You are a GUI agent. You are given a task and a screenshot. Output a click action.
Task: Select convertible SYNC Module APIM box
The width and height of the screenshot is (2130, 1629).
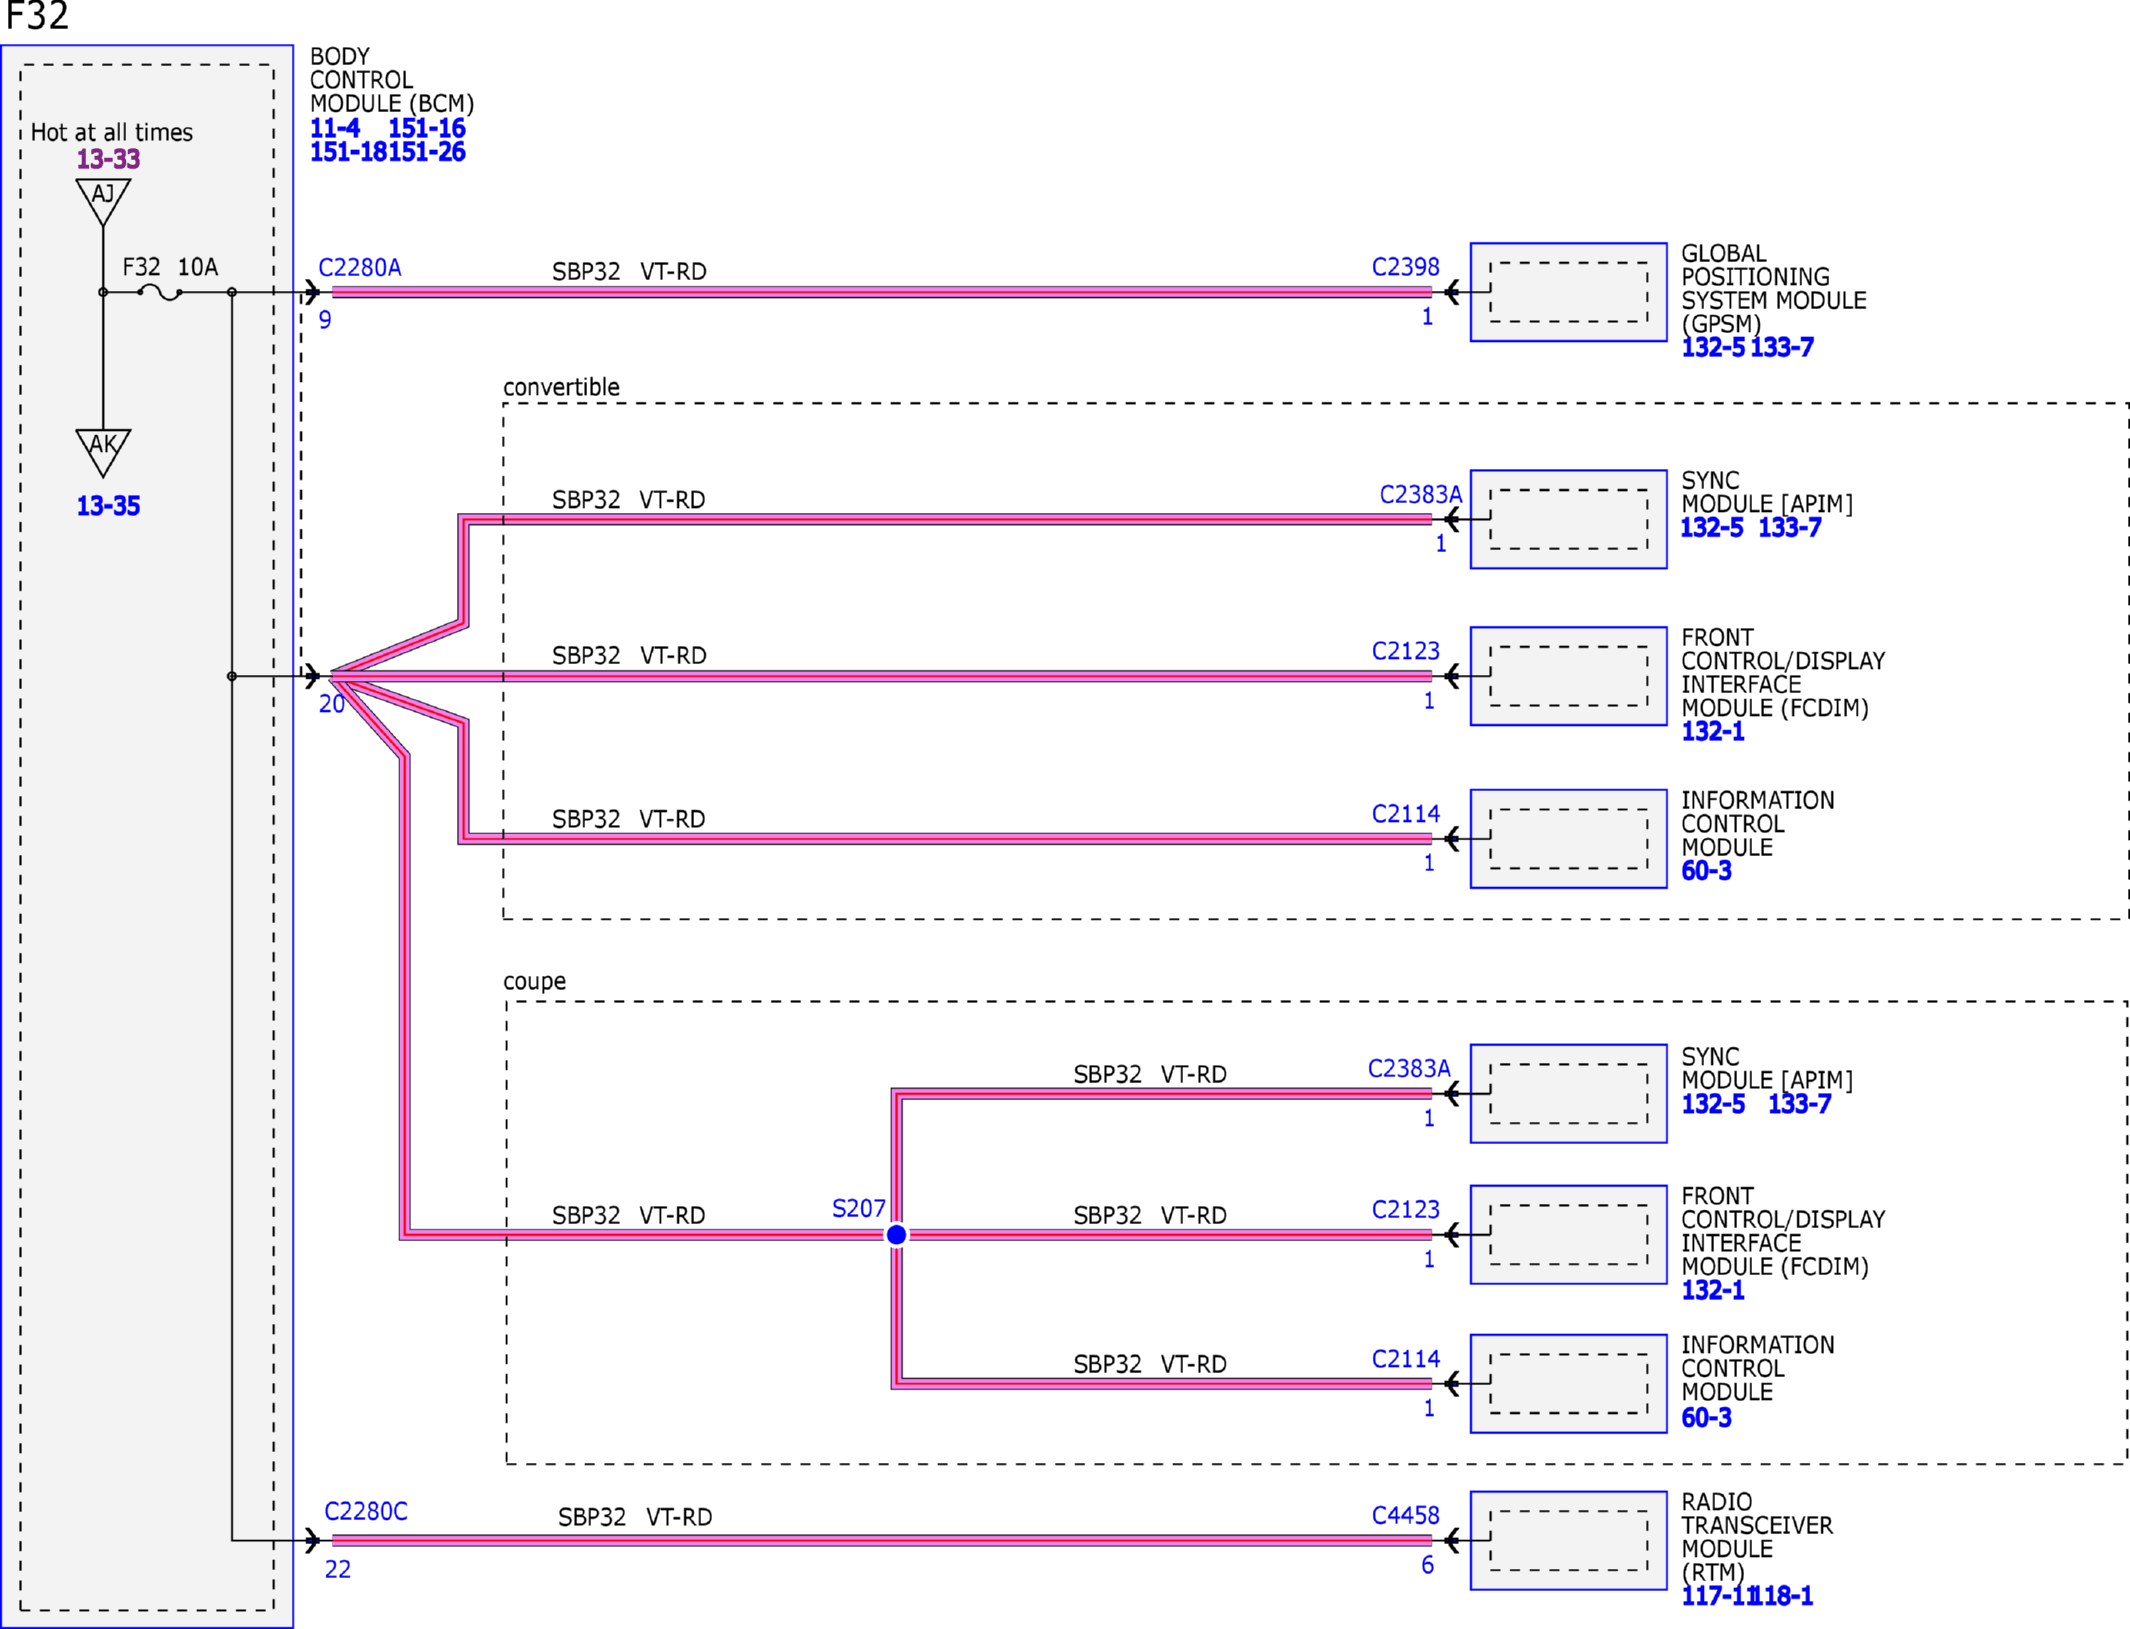click(1568, 519)
